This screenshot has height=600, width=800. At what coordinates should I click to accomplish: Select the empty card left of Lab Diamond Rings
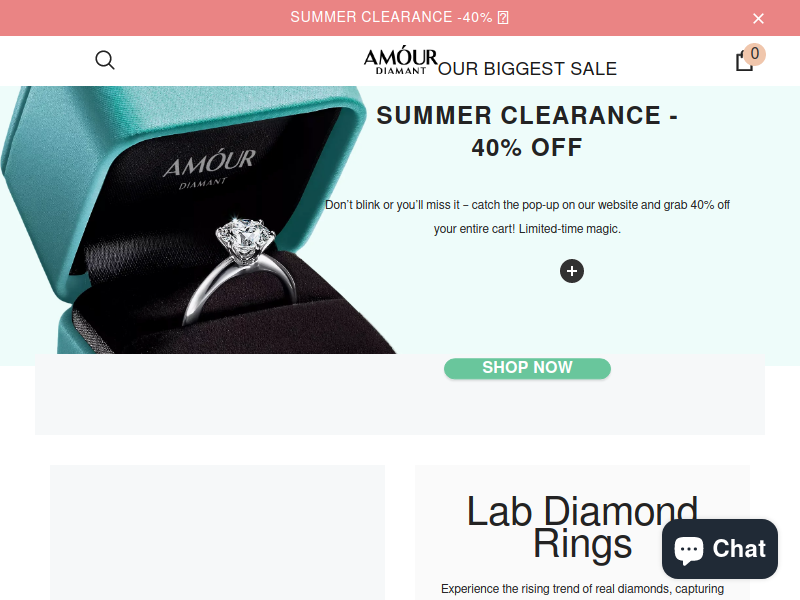[x=217, y=533]
